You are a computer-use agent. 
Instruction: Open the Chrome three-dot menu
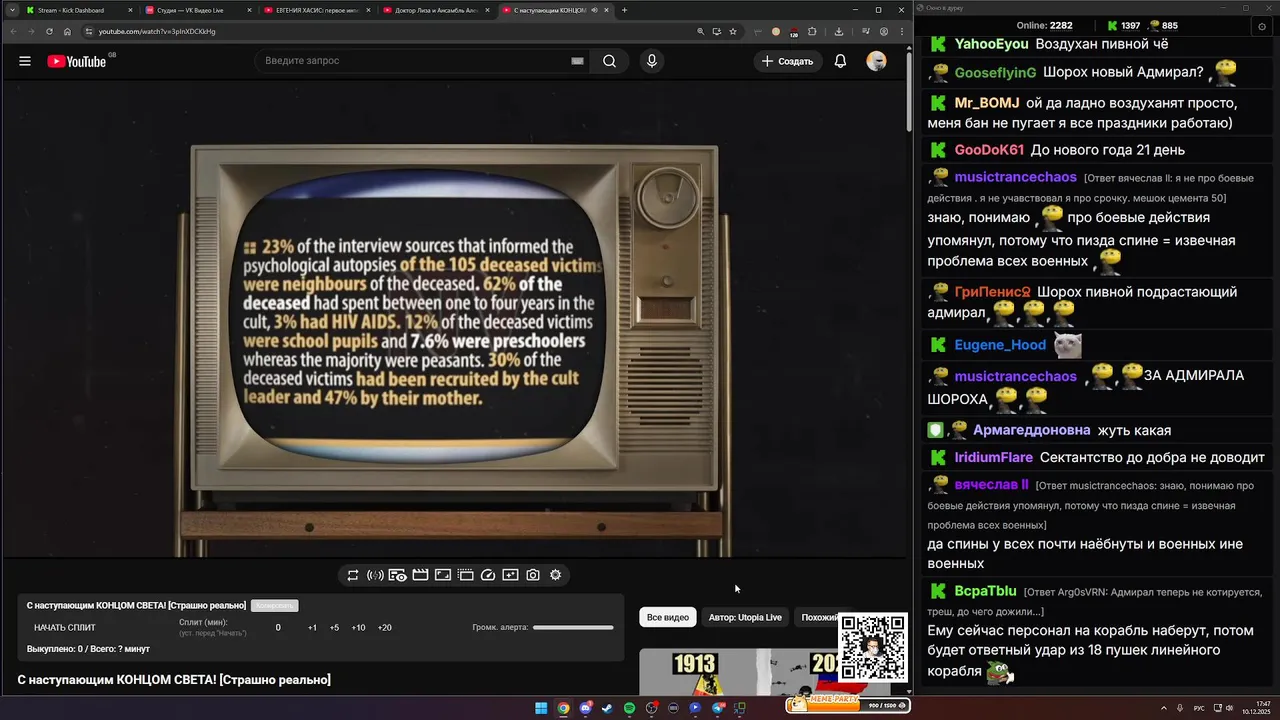901,31
